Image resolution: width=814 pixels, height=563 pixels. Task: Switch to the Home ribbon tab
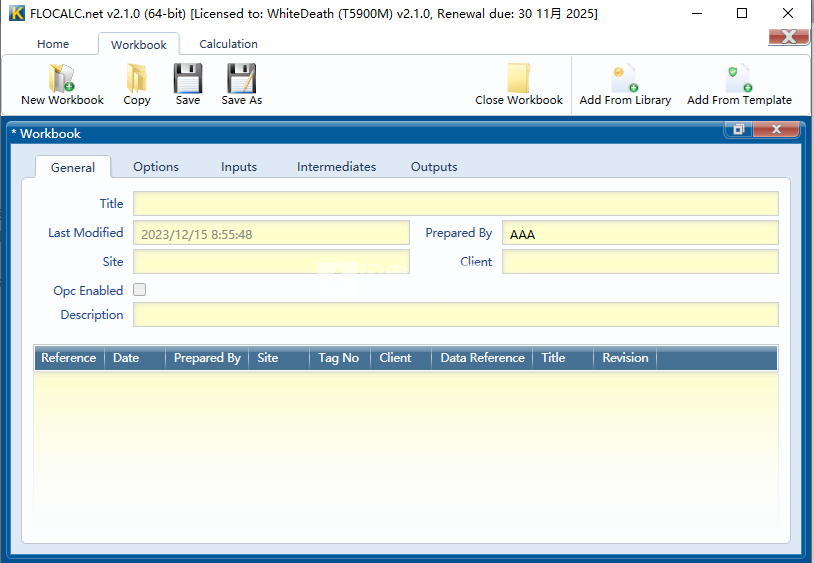[53, 44]
